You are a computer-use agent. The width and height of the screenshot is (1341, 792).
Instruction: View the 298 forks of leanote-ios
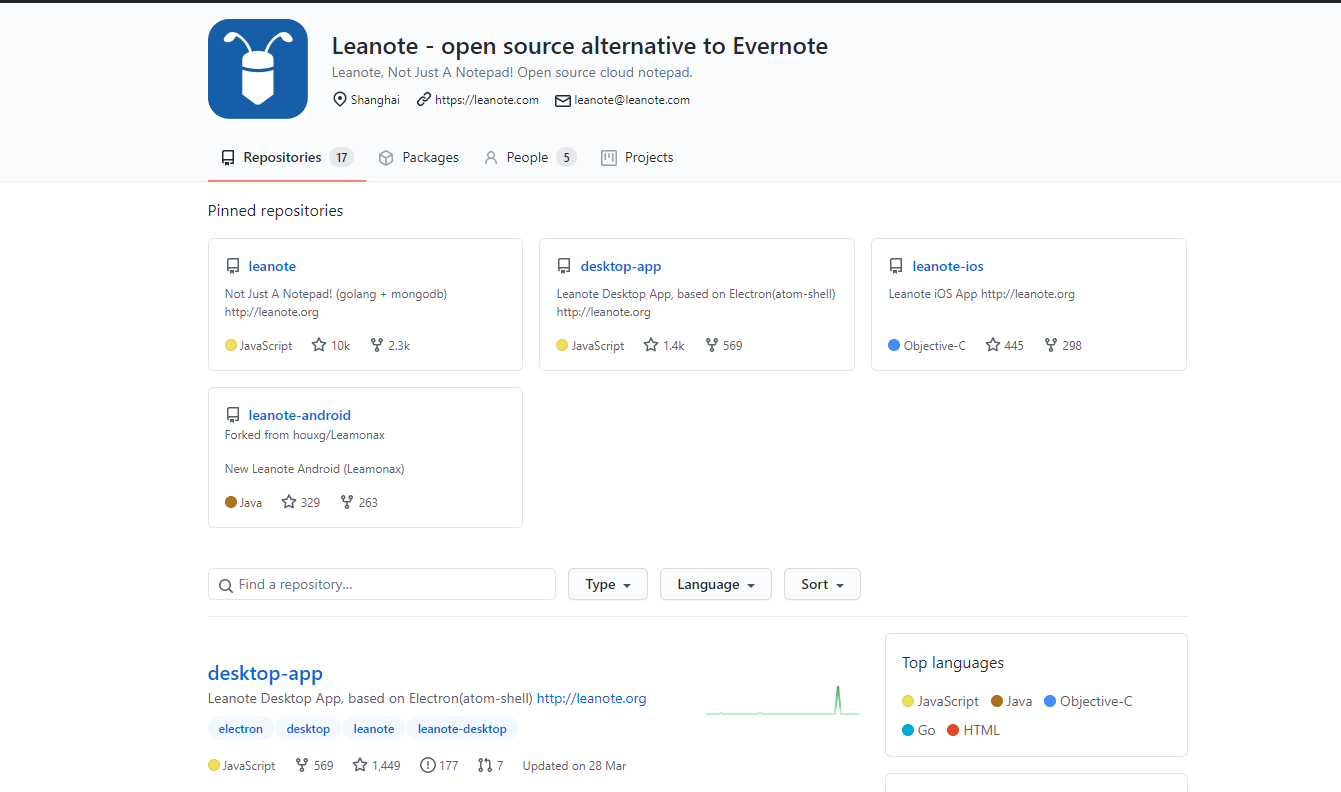pos(1063,345)
